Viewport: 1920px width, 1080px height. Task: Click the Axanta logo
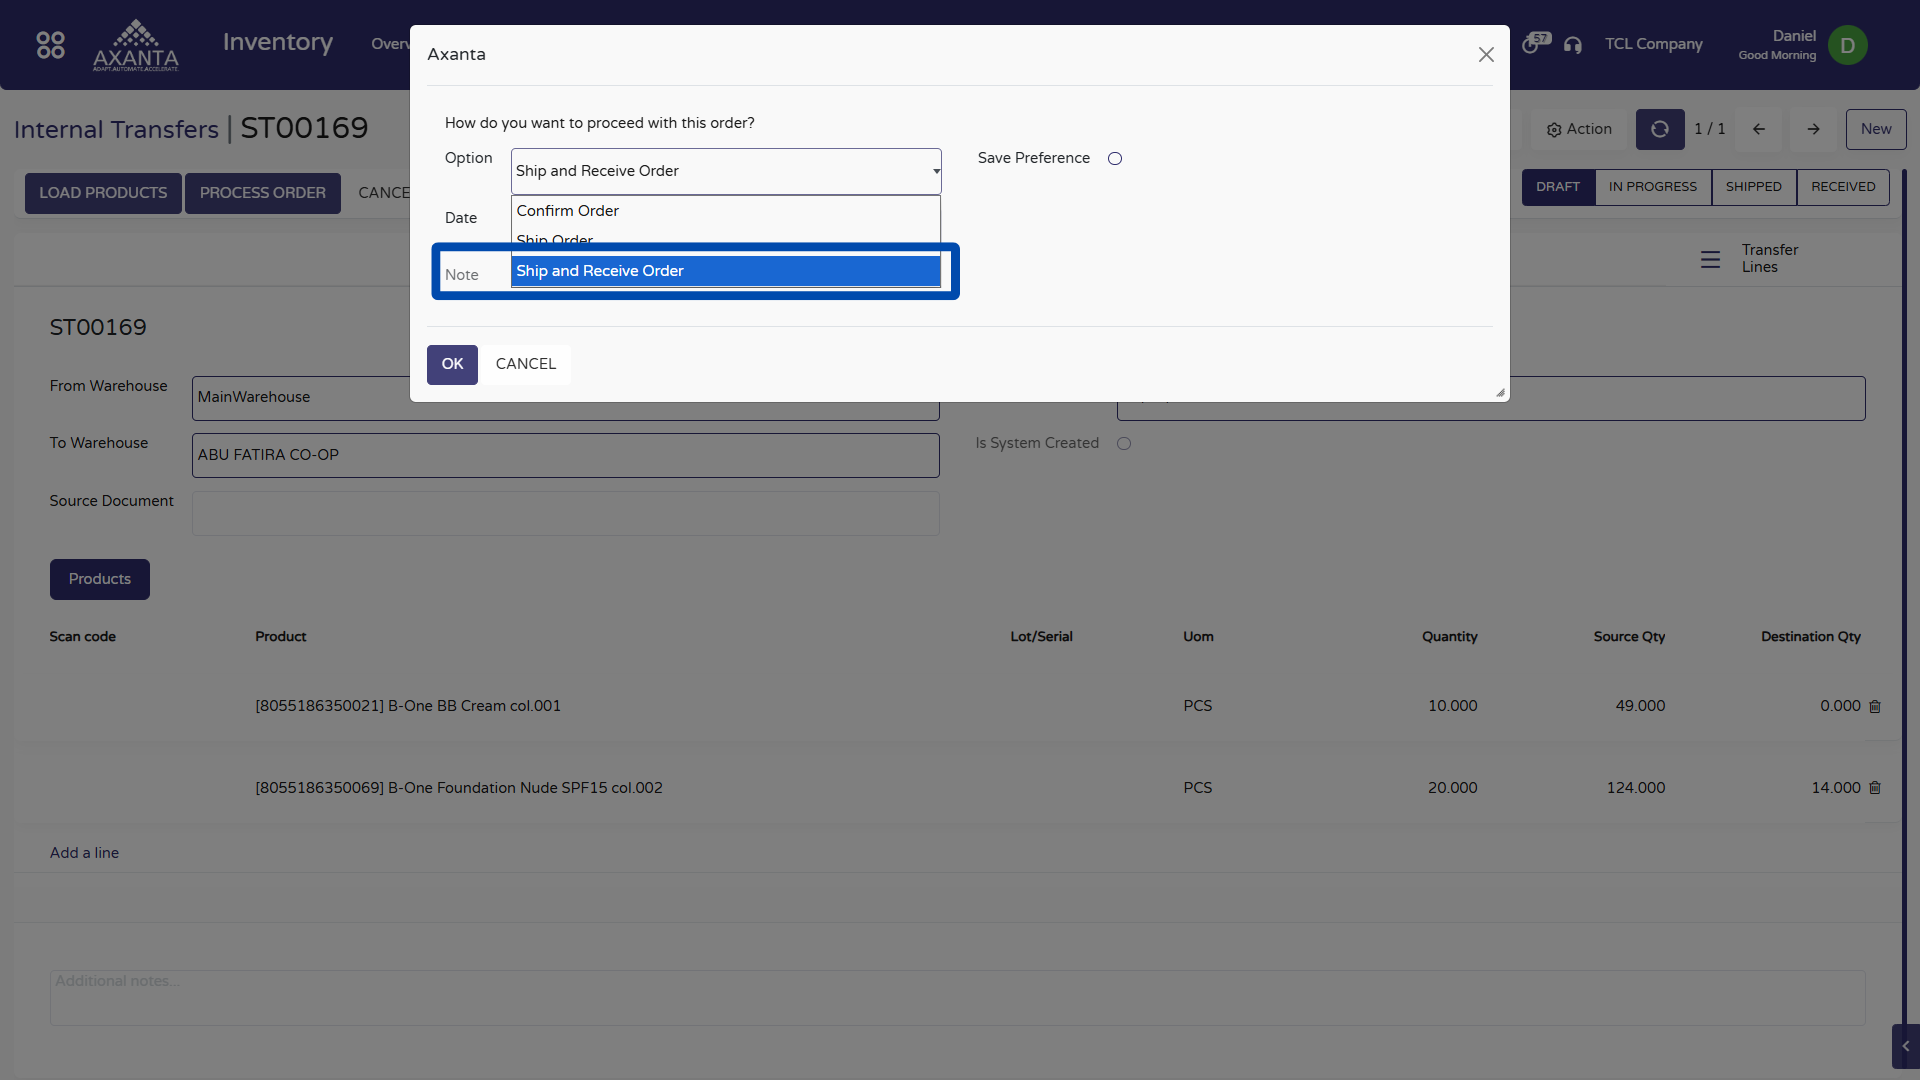click(x=136, y=45)
